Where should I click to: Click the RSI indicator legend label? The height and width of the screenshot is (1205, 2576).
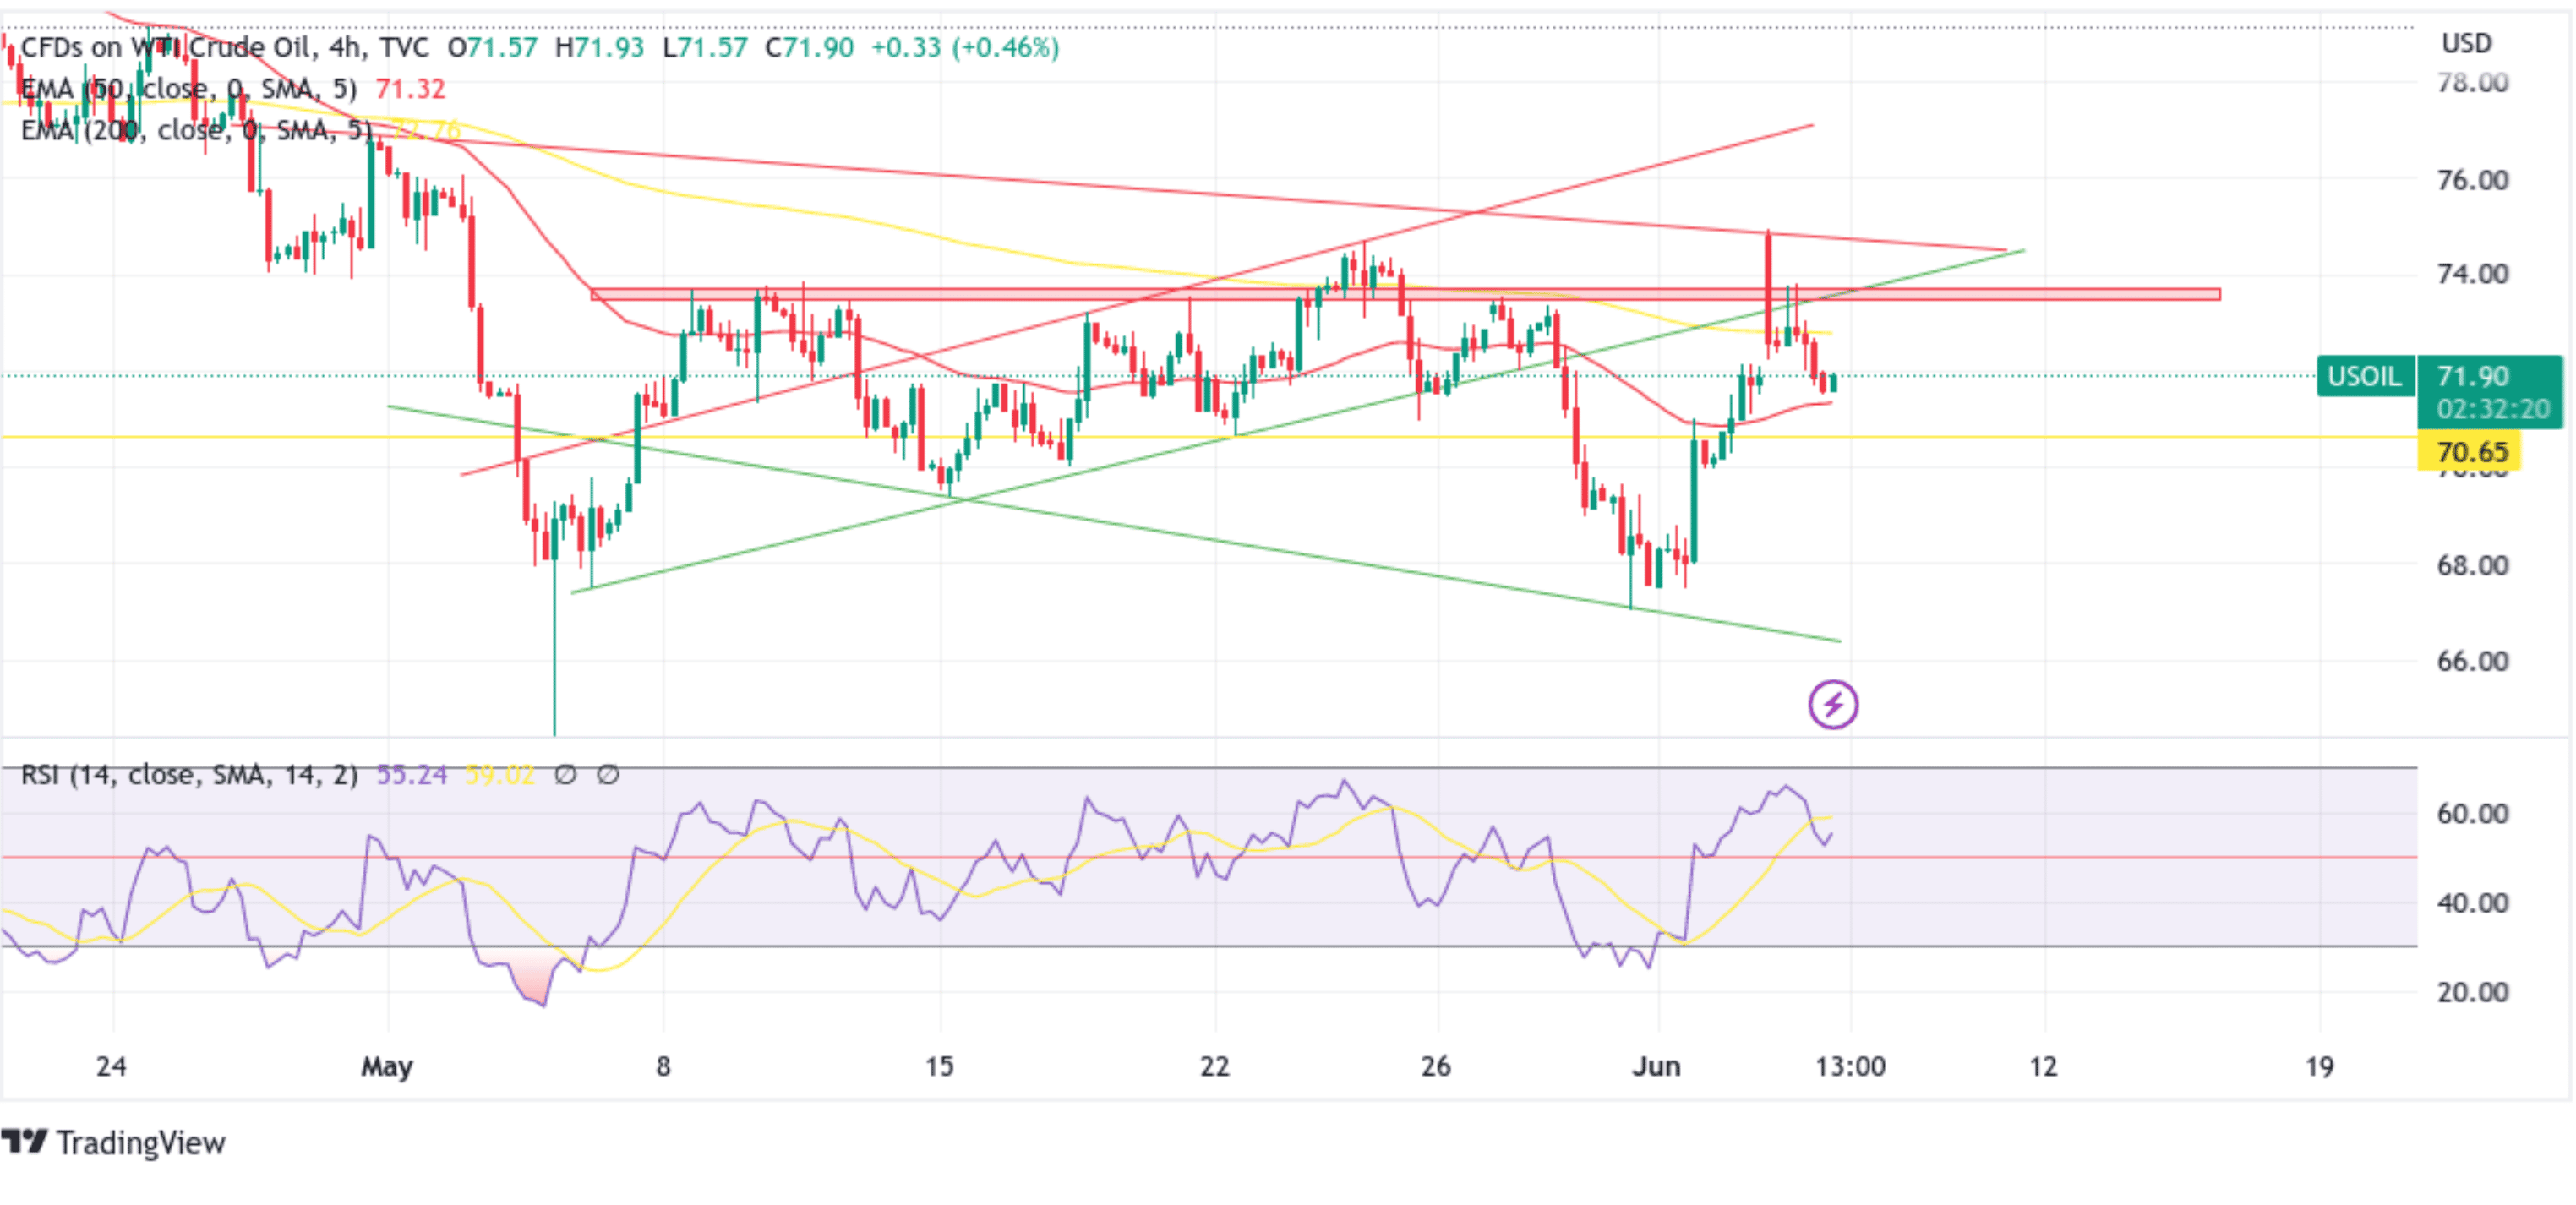(x=189, y=775)
